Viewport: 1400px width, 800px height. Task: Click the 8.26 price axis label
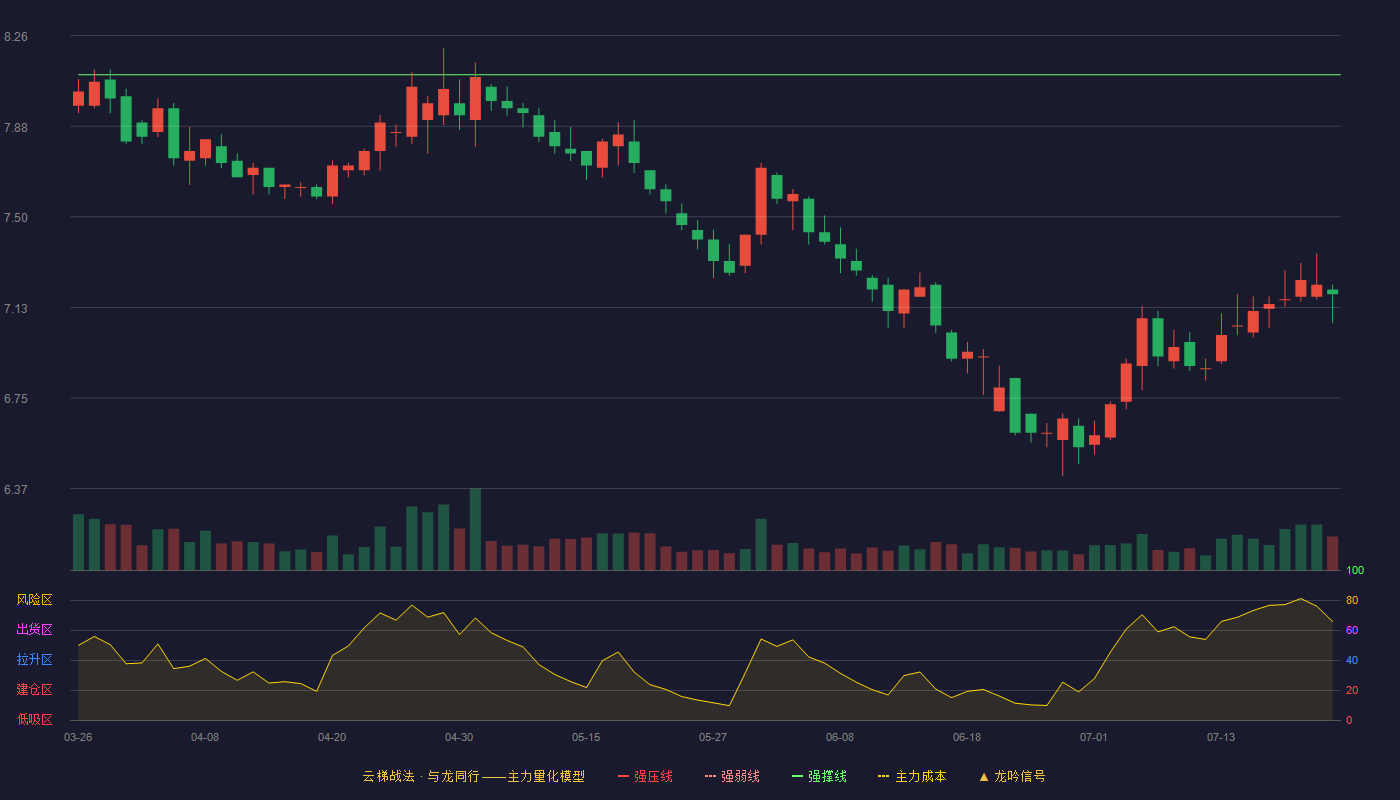point(16,37)
